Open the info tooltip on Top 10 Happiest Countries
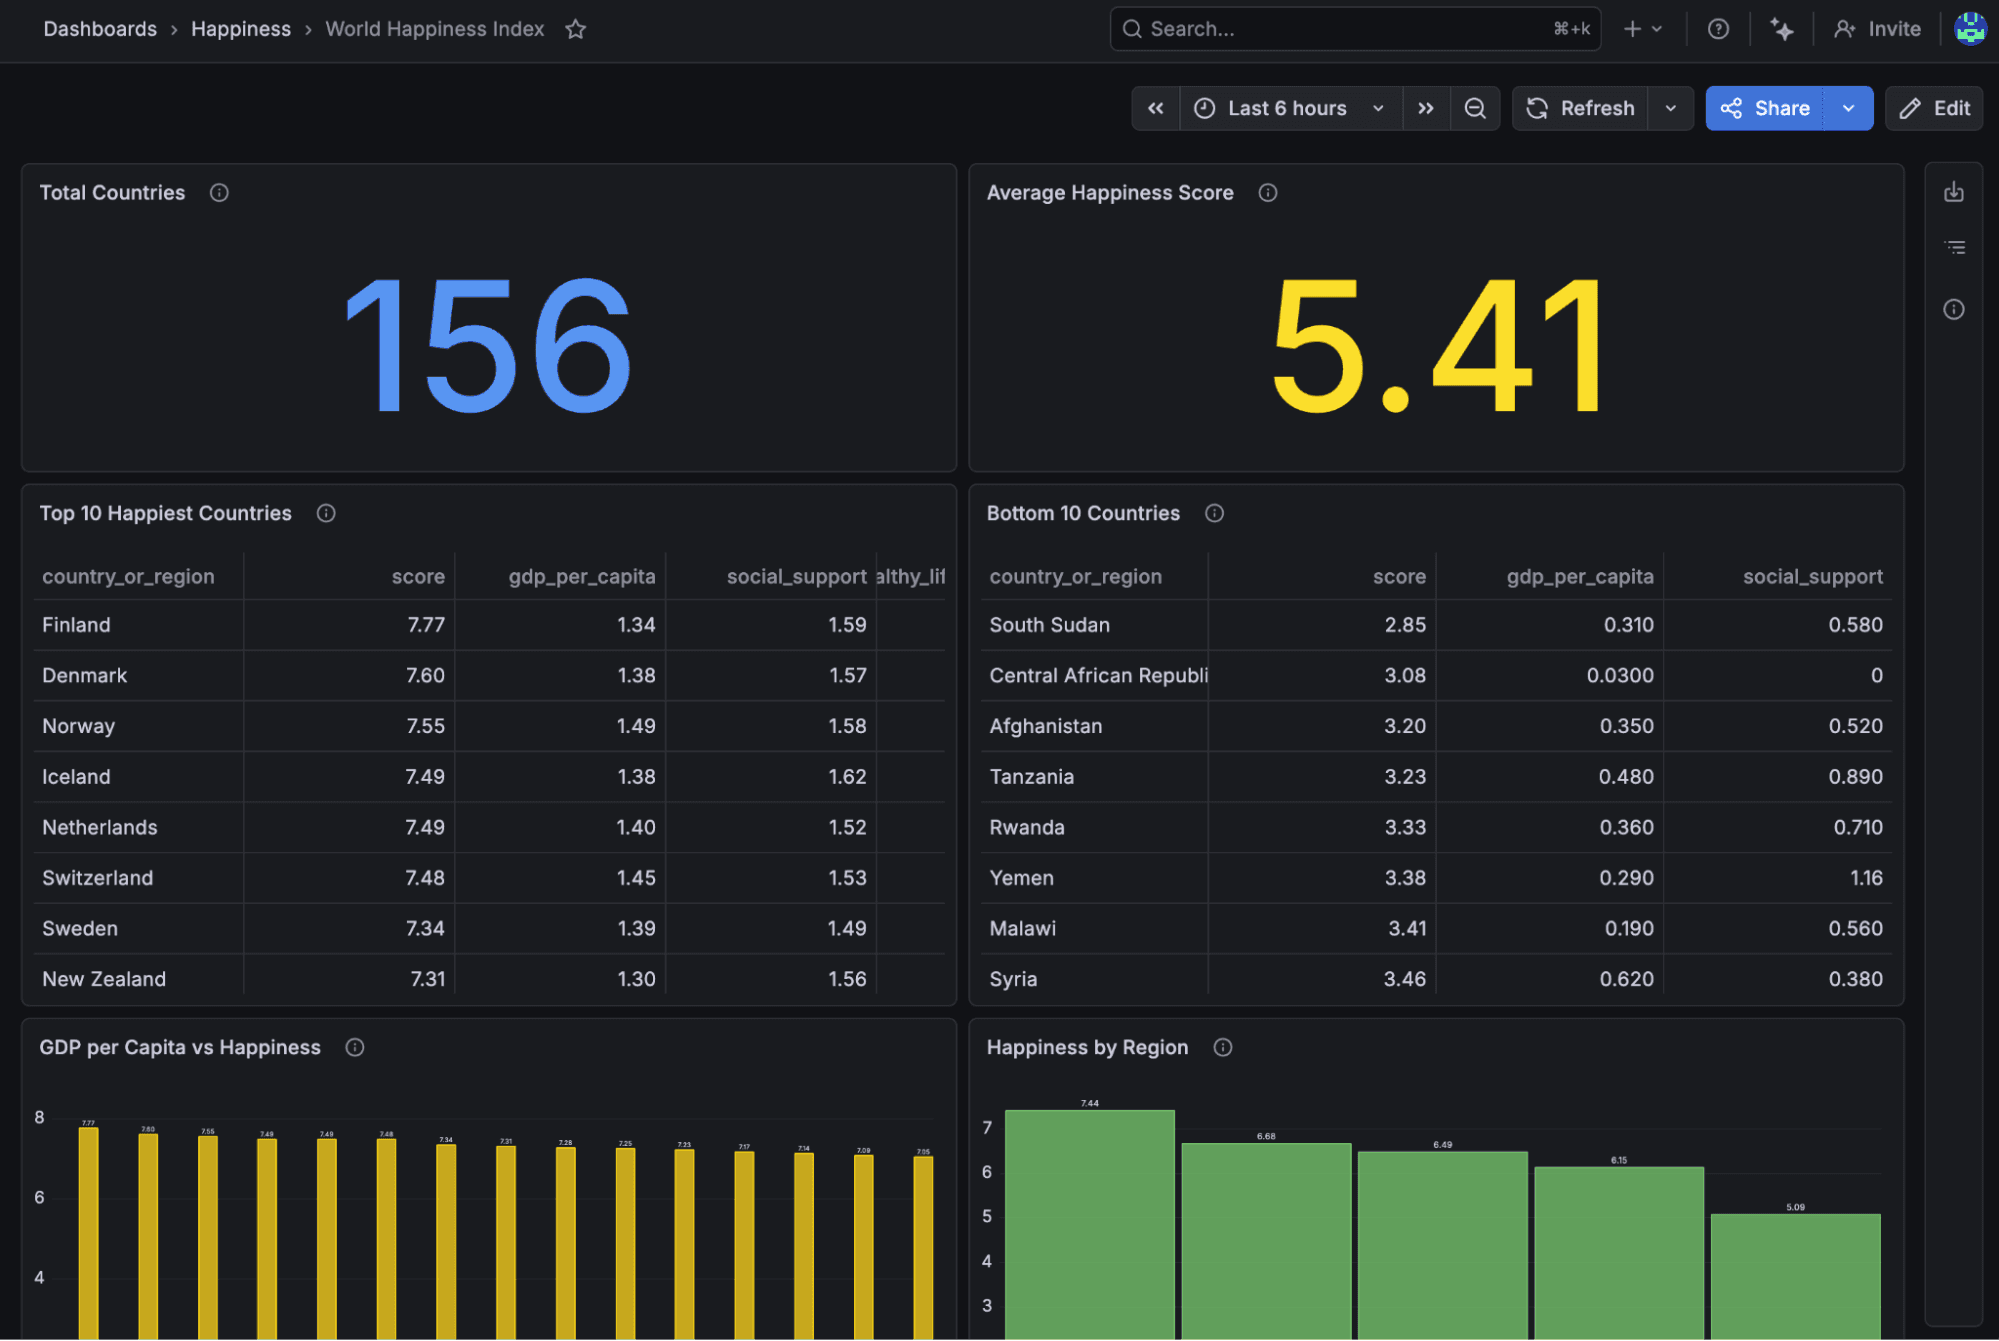Screen dimensions: 1999x1341 pos(325,513)
